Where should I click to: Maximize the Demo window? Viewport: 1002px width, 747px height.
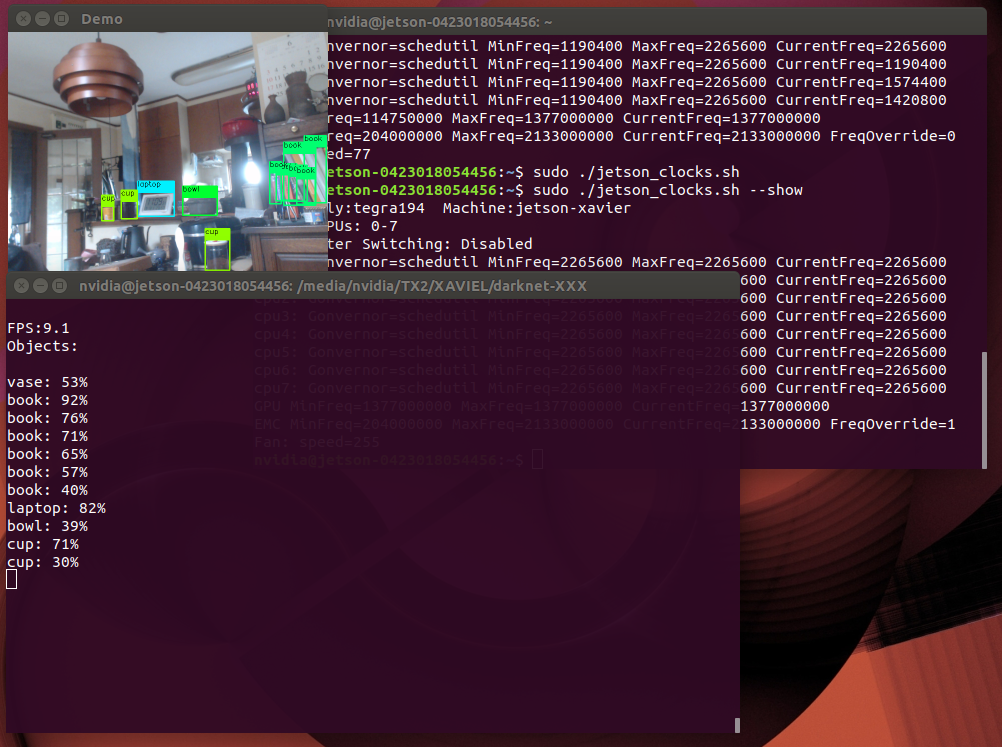[x=61, y=19]
